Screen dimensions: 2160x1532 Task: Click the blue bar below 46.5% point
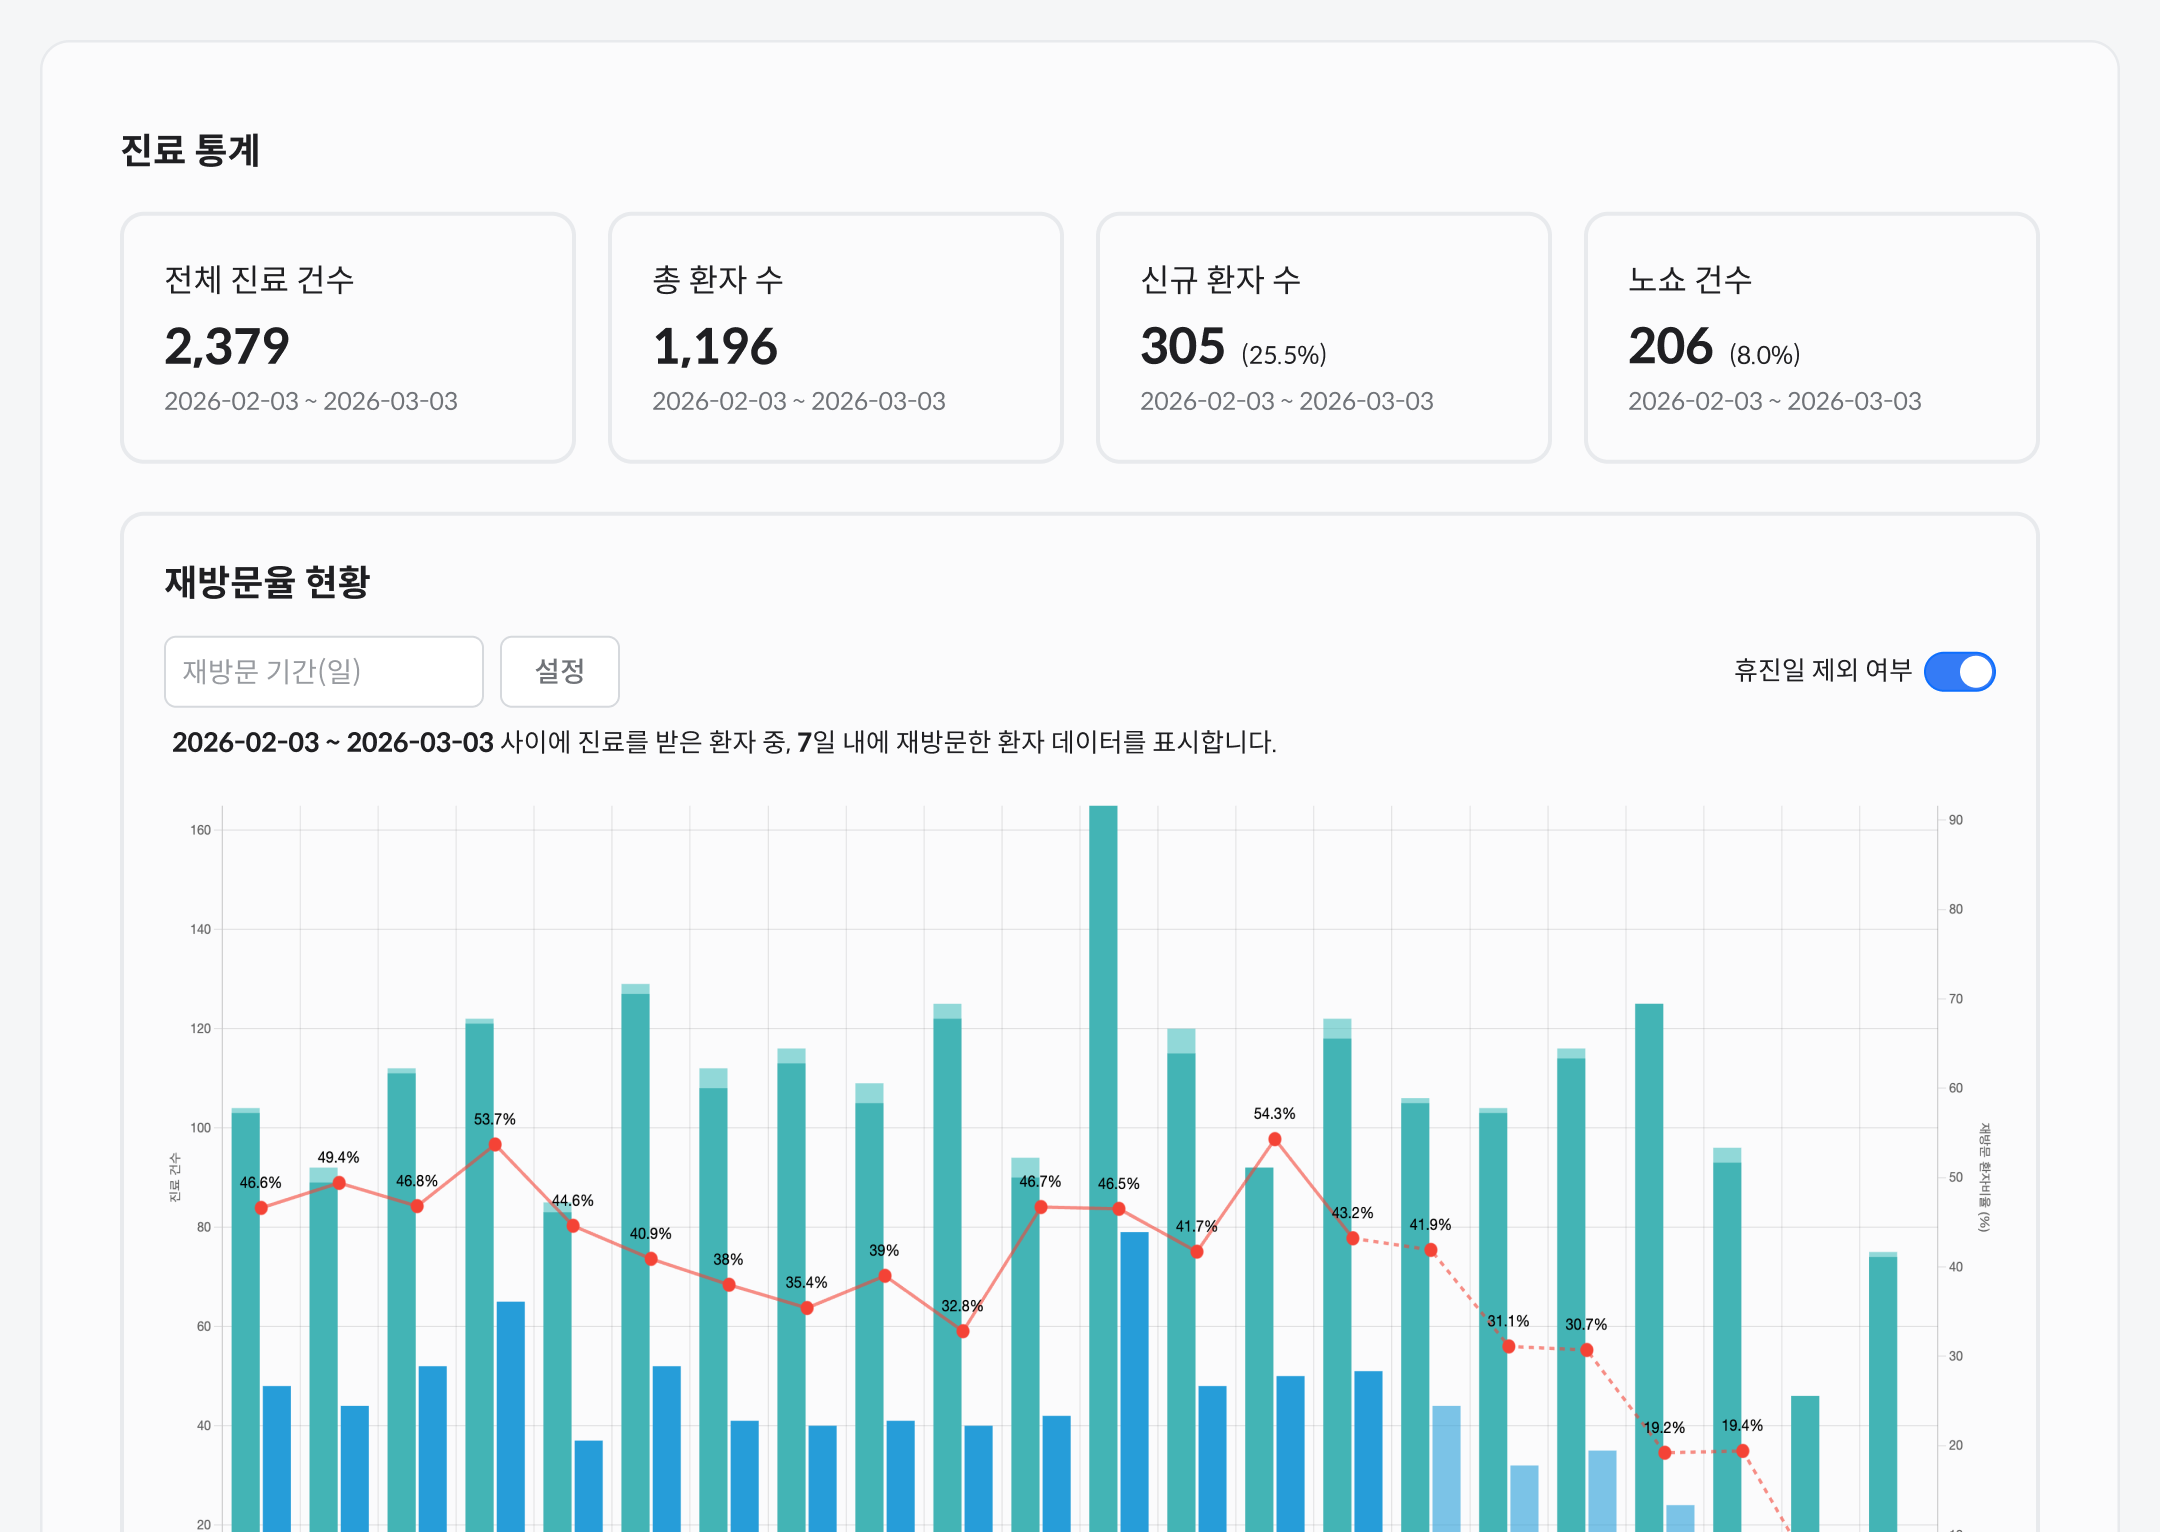(1134, 1380)
